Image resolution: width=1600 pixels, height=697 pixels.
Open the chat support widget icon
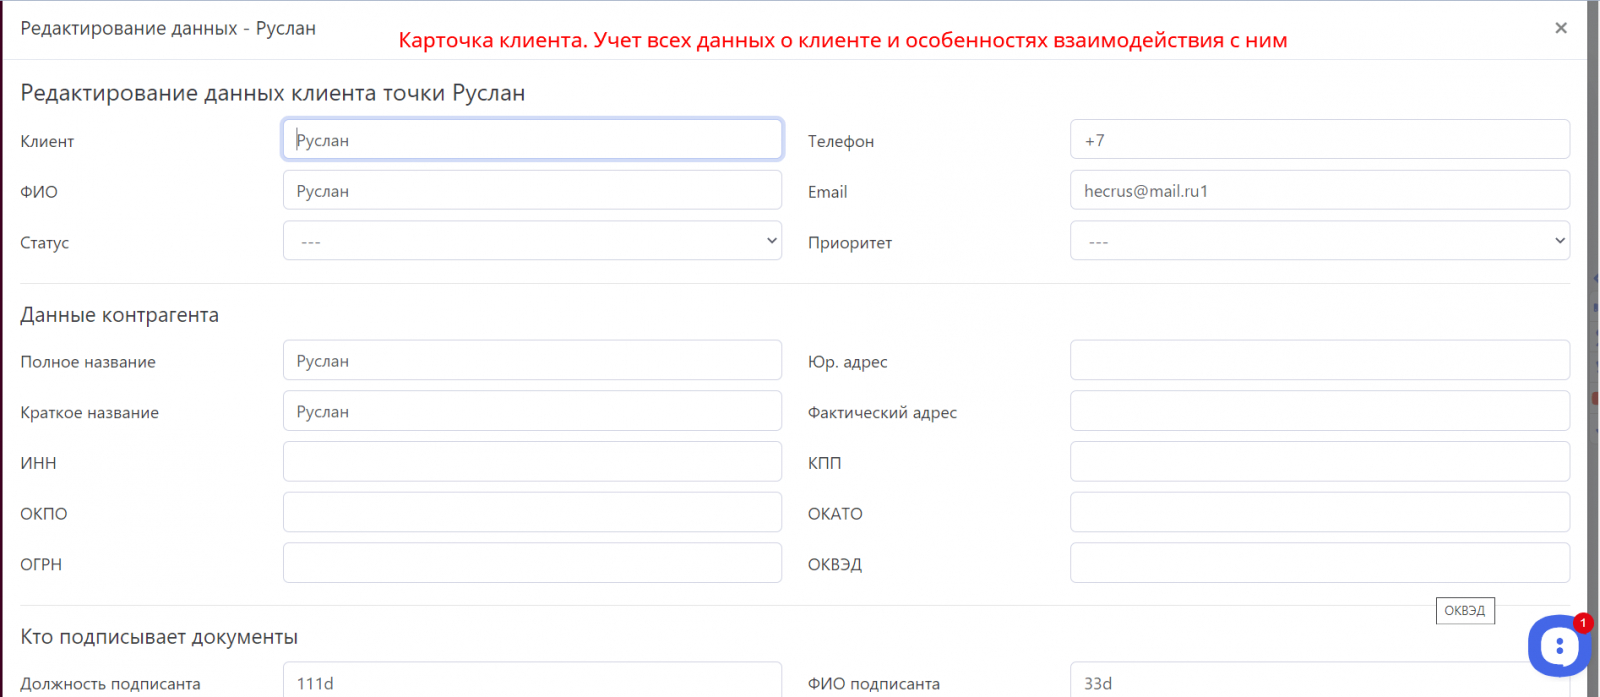coord(1558,646)
